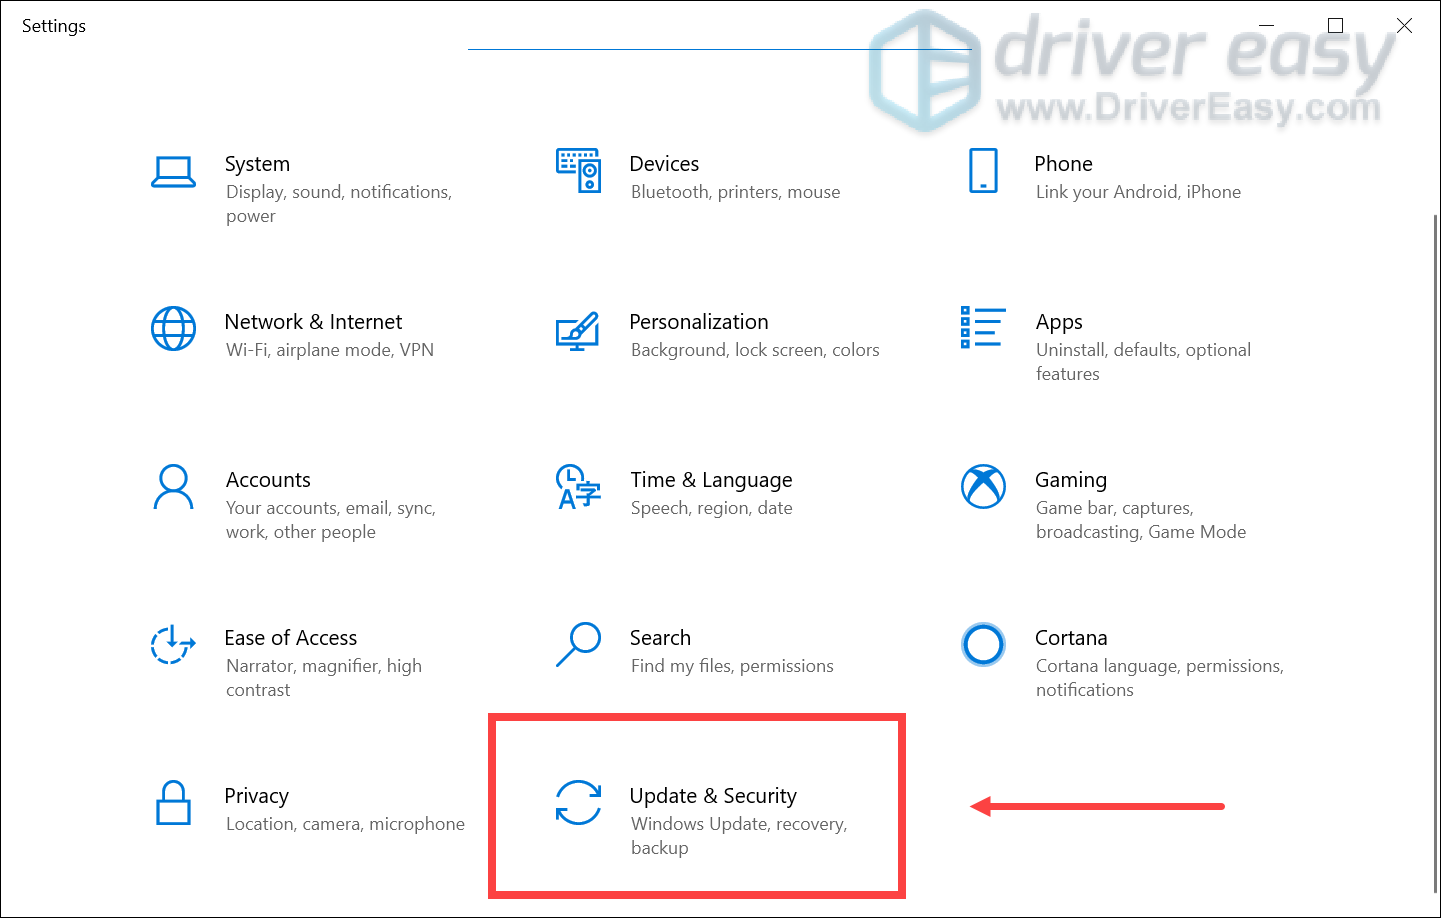Open Ease of Access dotted-circle icon
The height and width of the screenshot is (918, 1441).
(x=174, y=645)
